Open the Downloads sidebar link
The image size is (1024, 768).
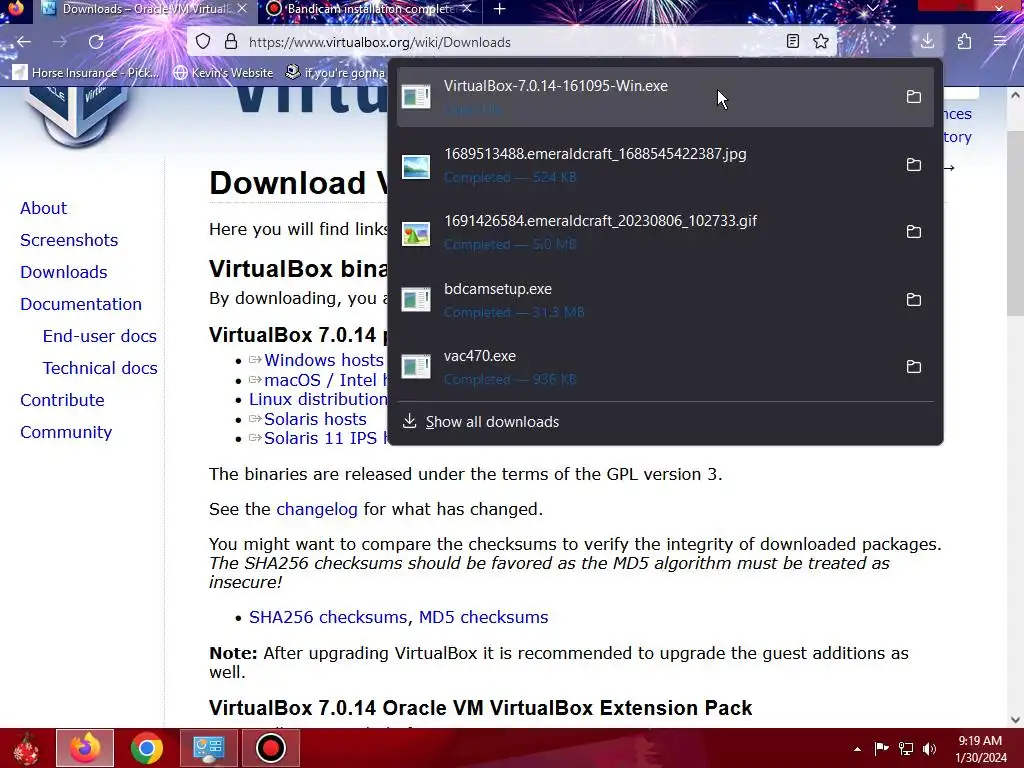tap(63, 272)
